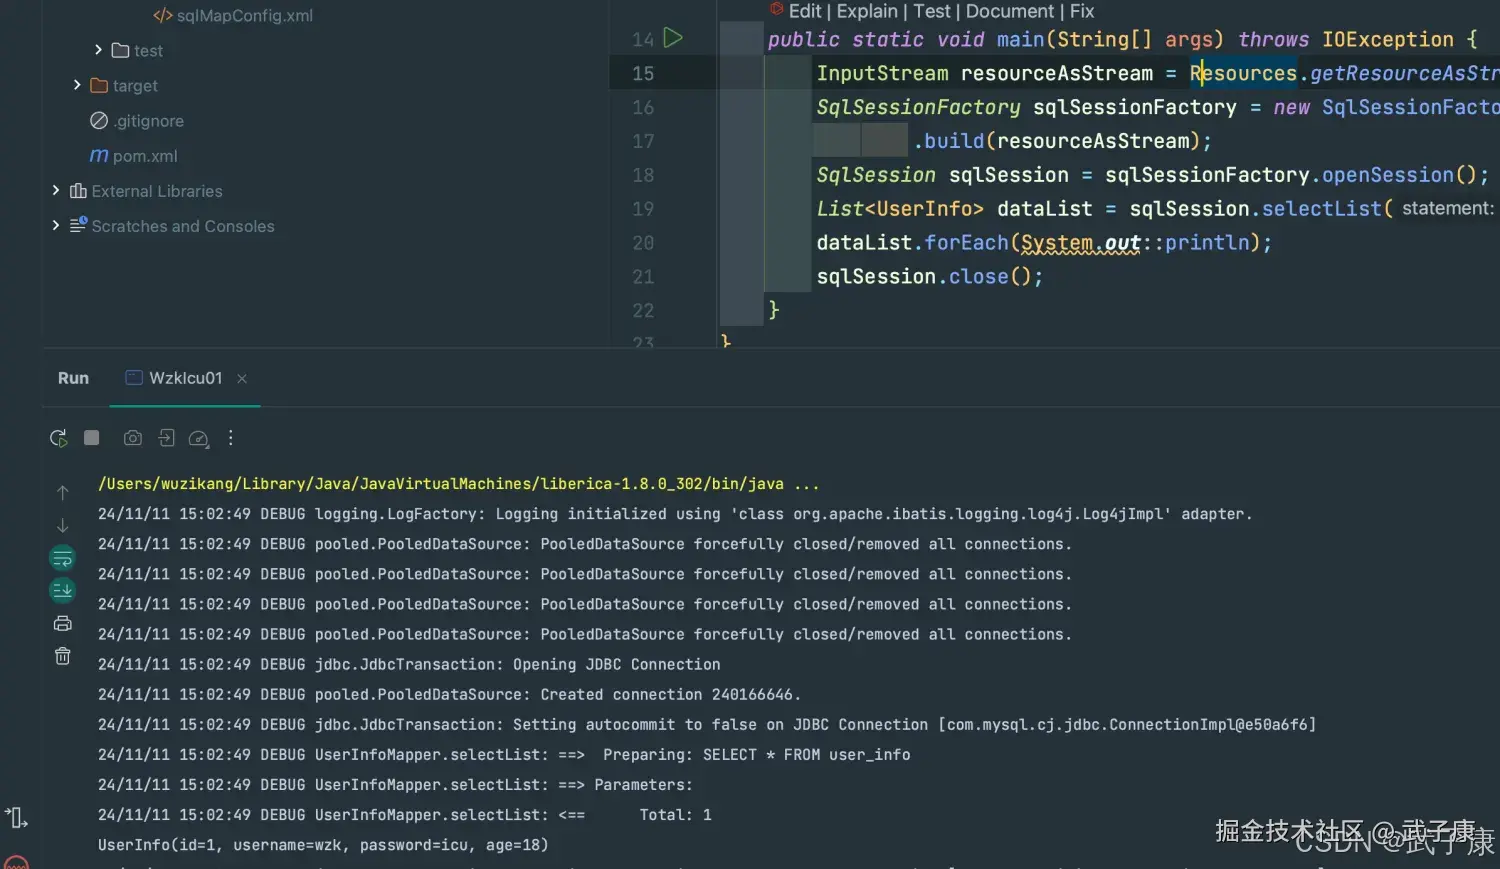This screenshot has width=1500, height=869.
Task: Select the test folder row
Action: point(137,50)
